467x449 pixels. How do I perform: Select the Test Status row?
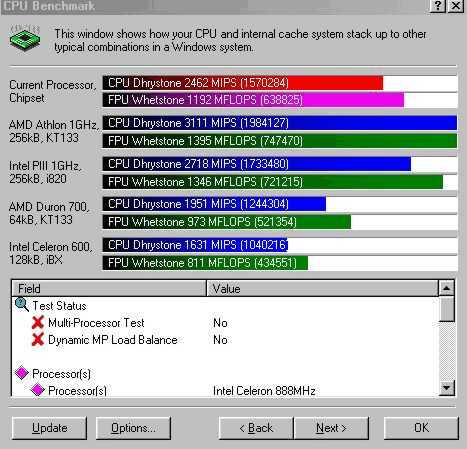225,306
